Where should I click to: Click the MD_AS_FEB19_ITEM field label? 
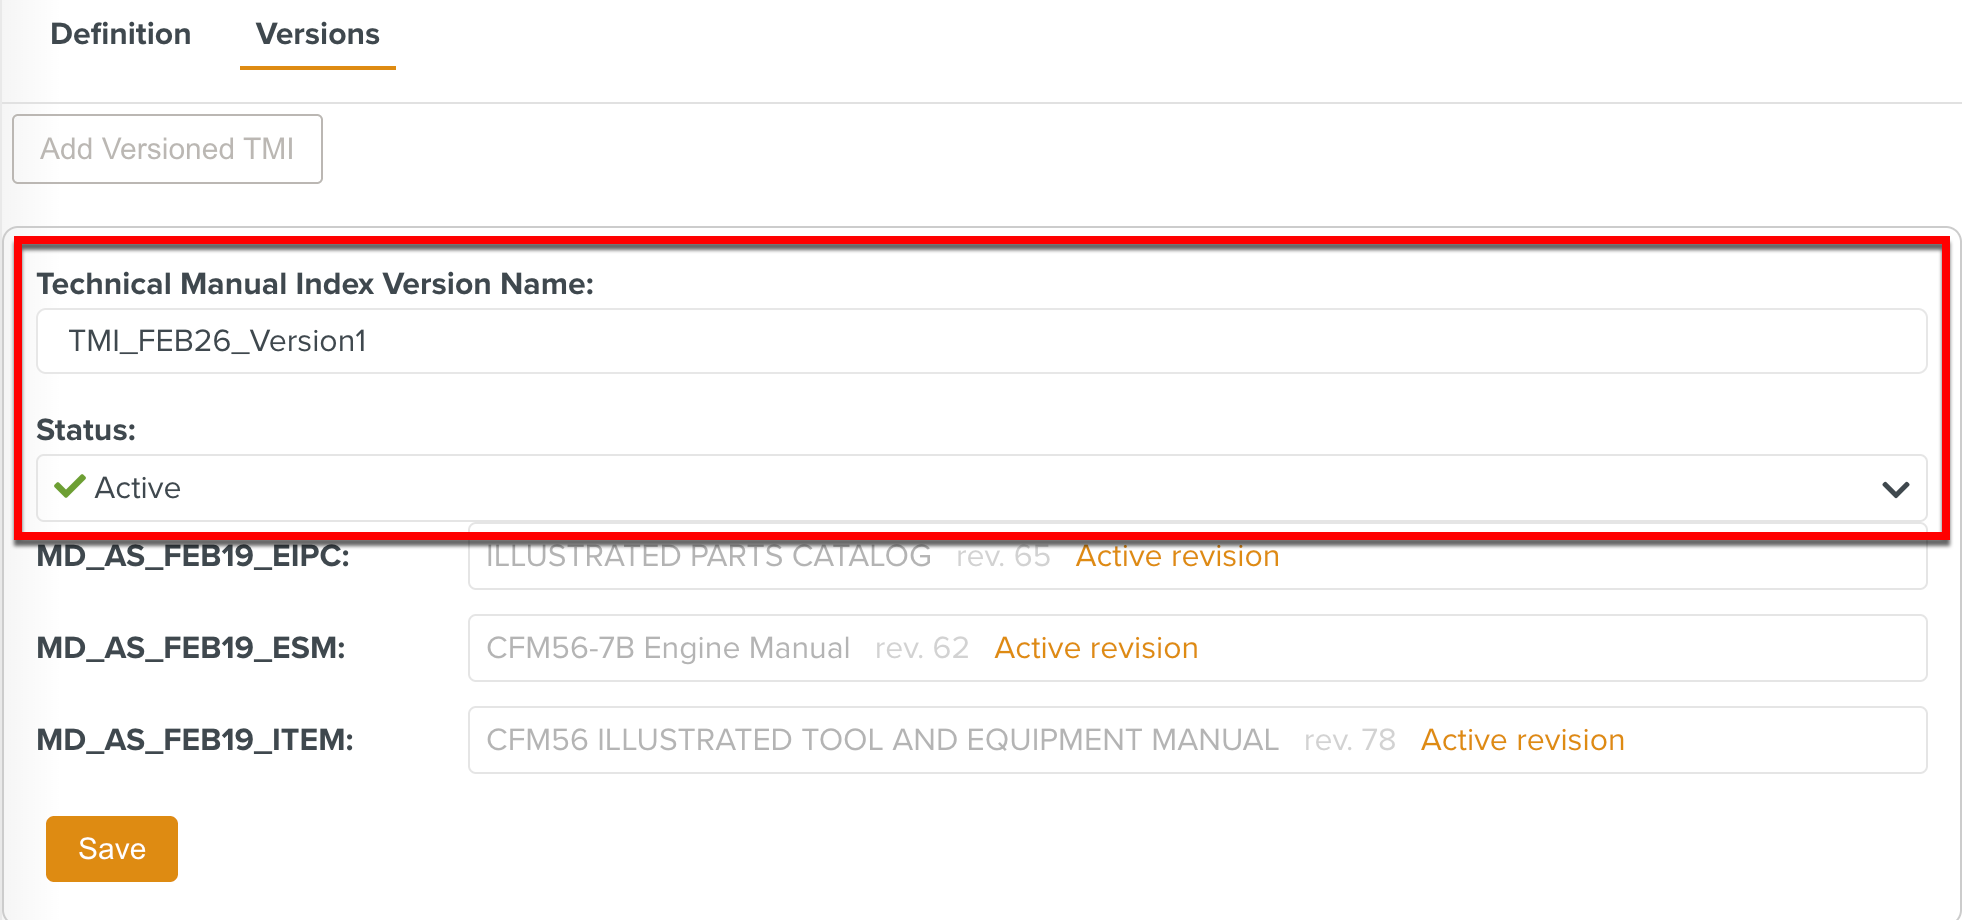coord(195,740)
